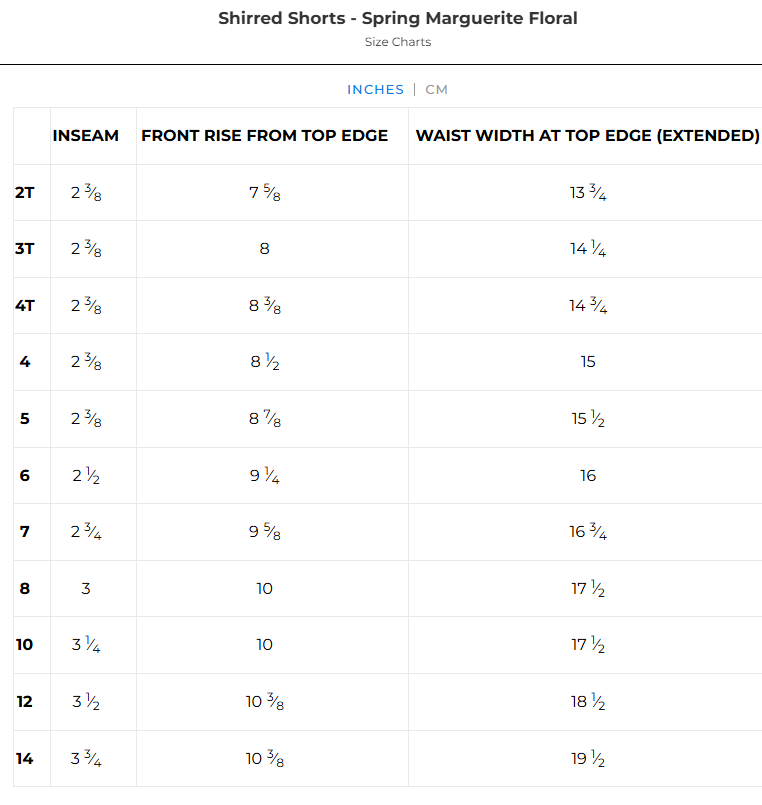762x805 pixels.
Task: Click the INSEAM column header
Action: click(85, 136)
